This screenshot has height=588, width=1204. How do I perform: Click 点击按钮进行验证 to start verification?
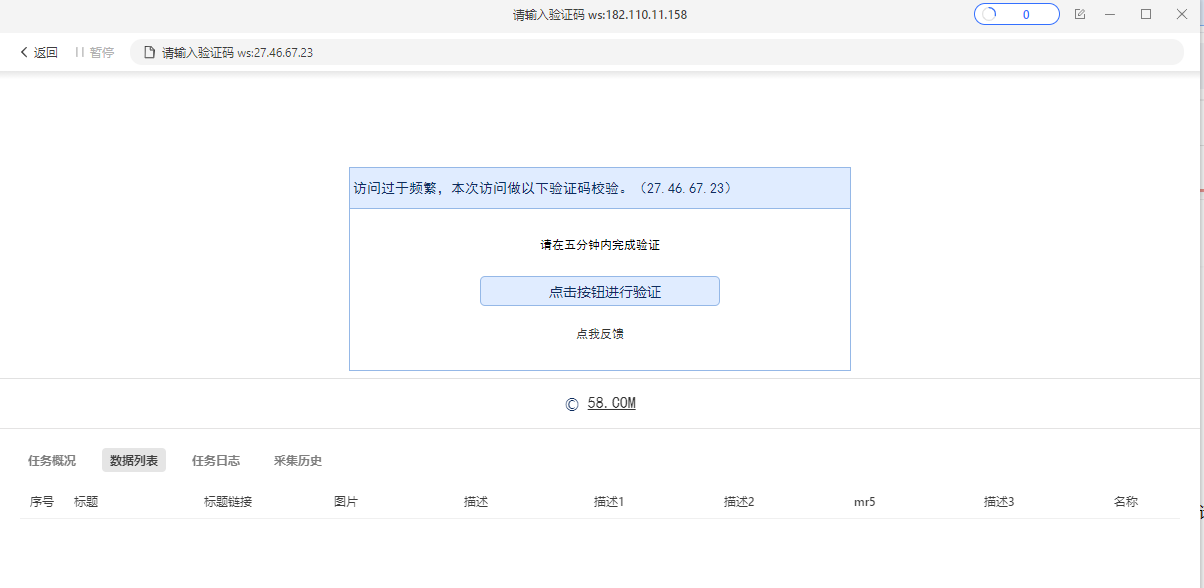(600, 291)
